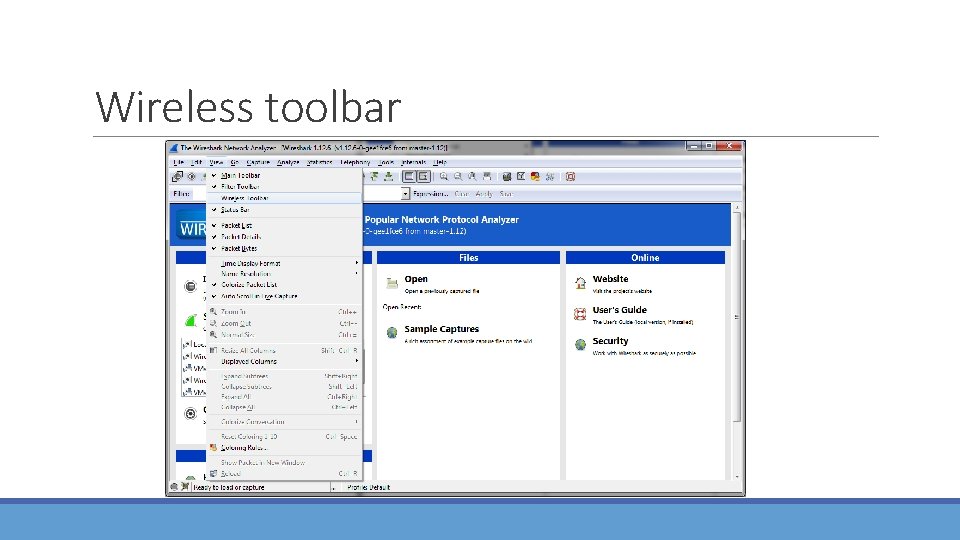
Task: Click the Security link
Action: [x=610, y=340]
